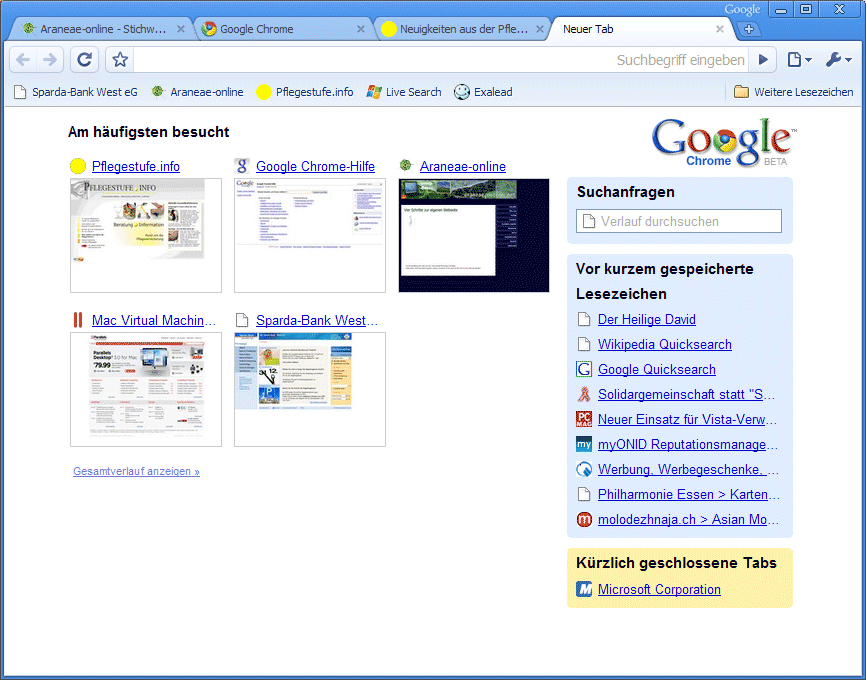Screen dimensions: 866x680
Task: Bookmark this page with the star icon
Action: click(x=120, y=60)
